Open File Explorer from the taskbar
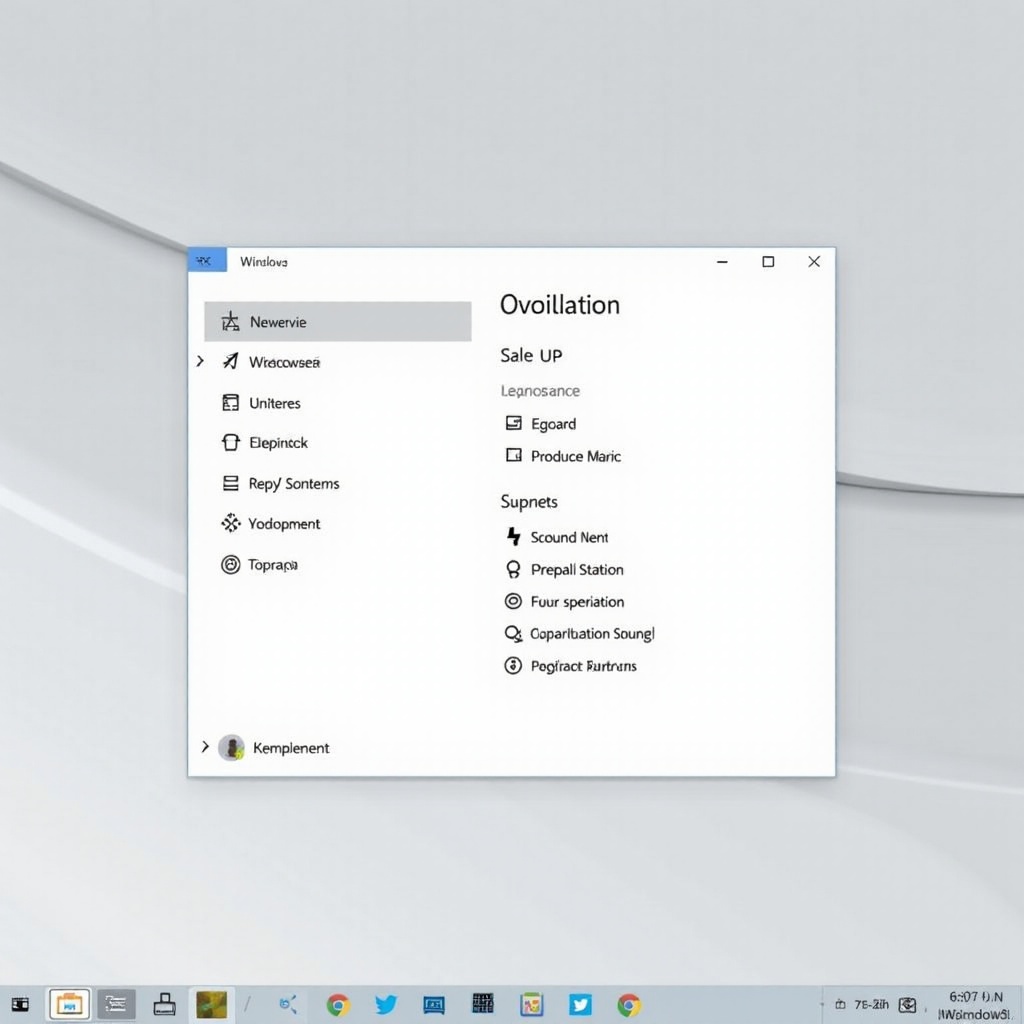 pyautogui.click(x=69, y=1004)
